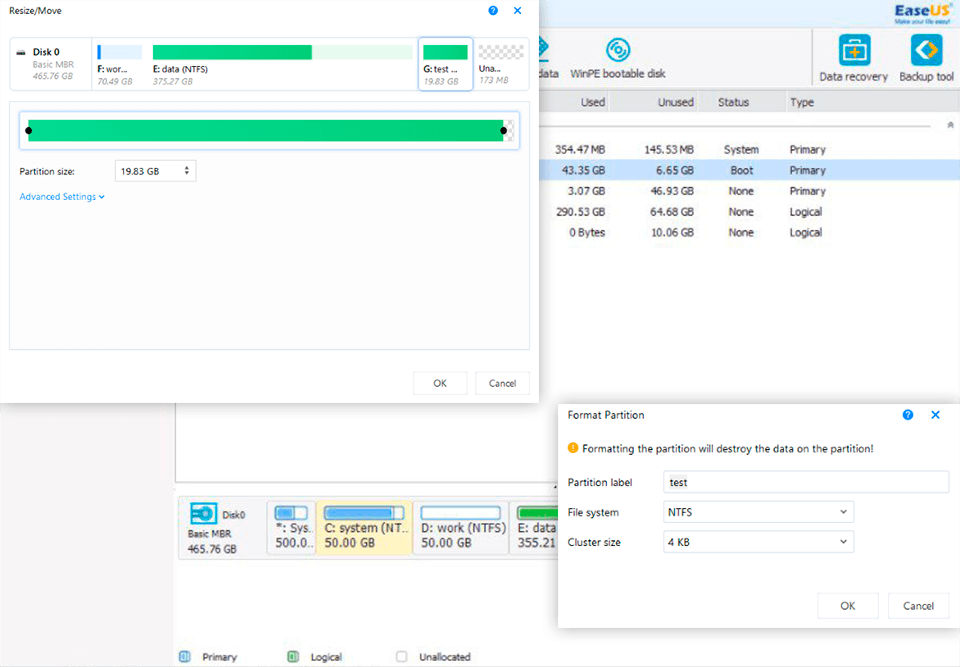Launch the Data recovery tool

[854, 57]
